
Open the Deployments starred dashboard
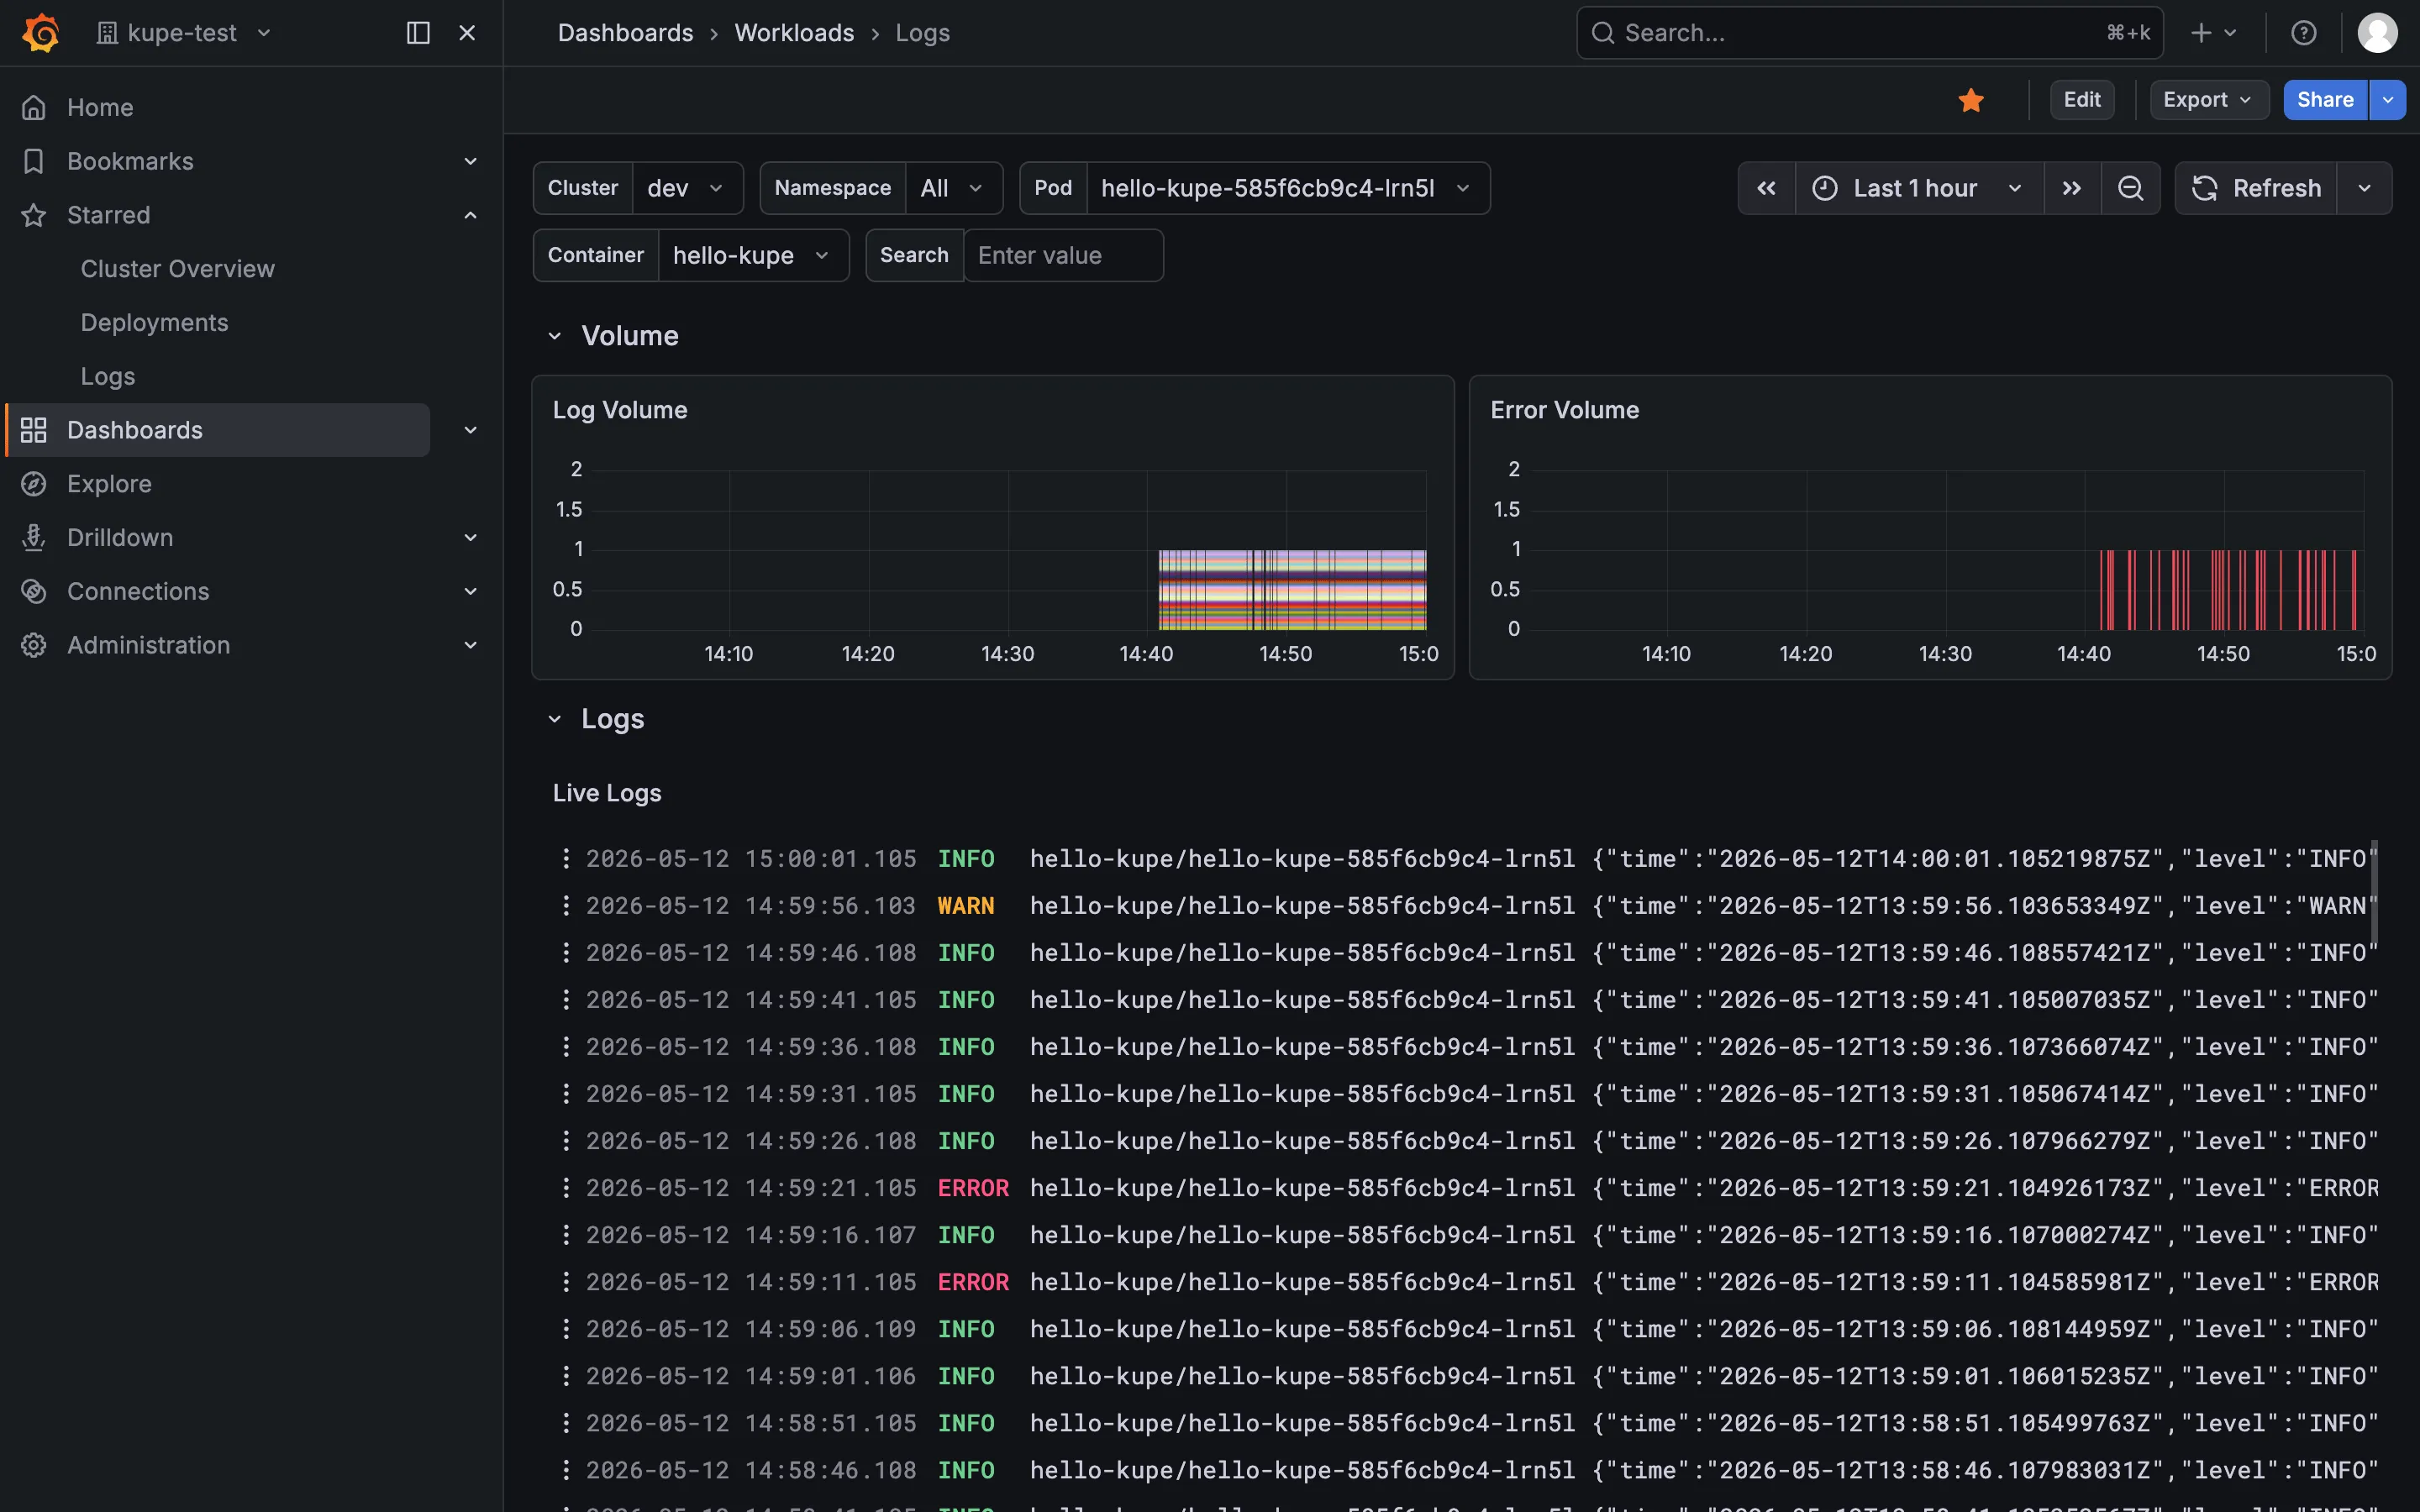point(154,323)
